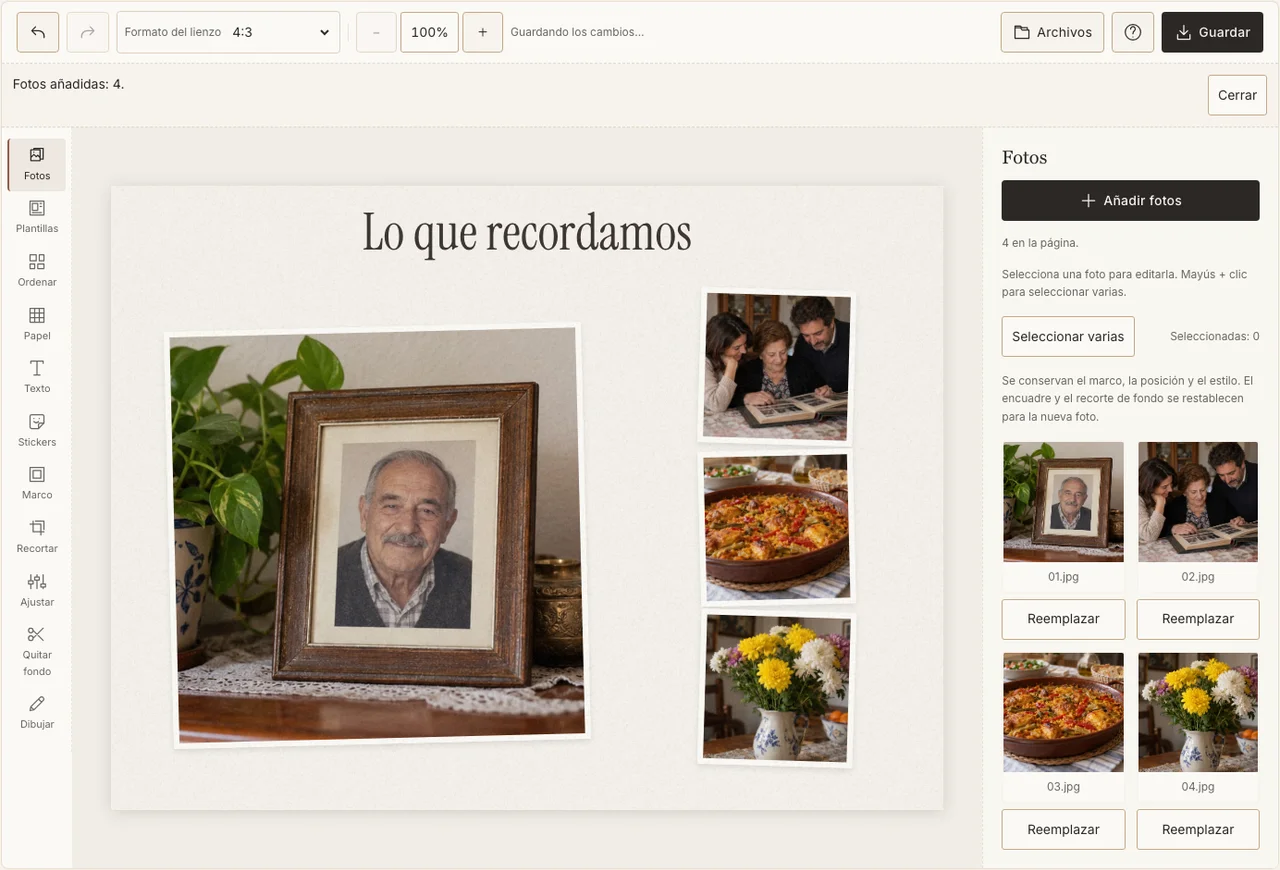Select the 01.jpg thumbnail in panel
The image size is (1280, 870).
point(1063,502)
